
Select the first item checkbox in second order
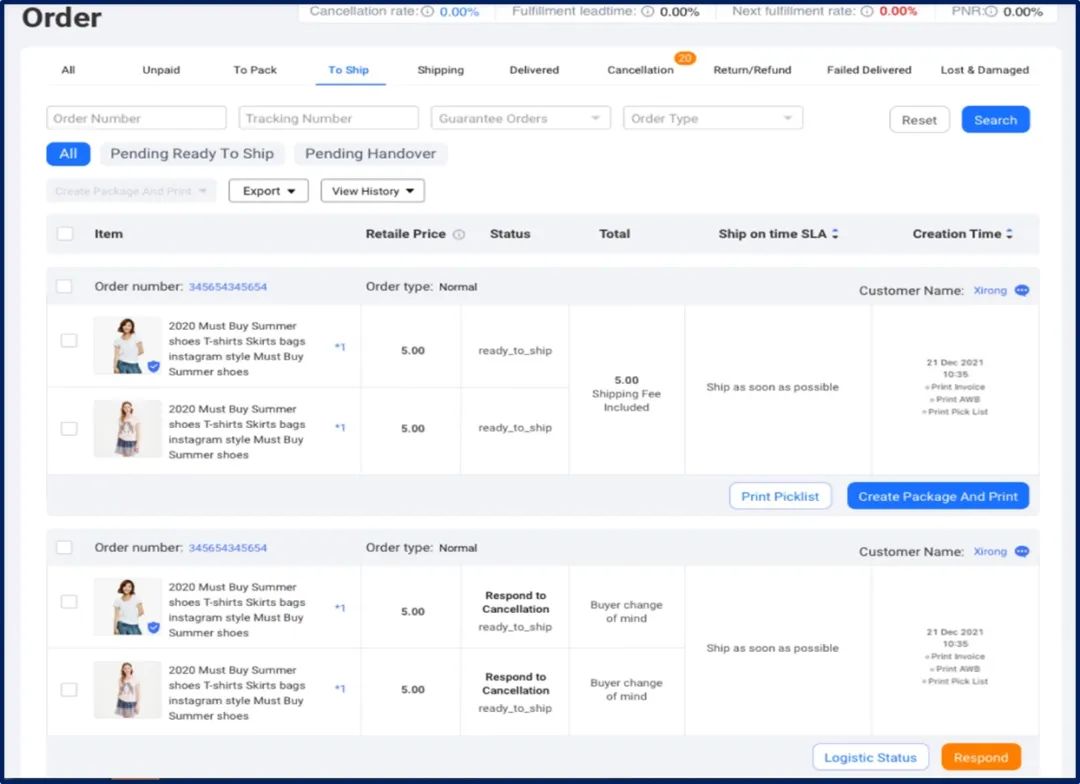pos(69,602)
